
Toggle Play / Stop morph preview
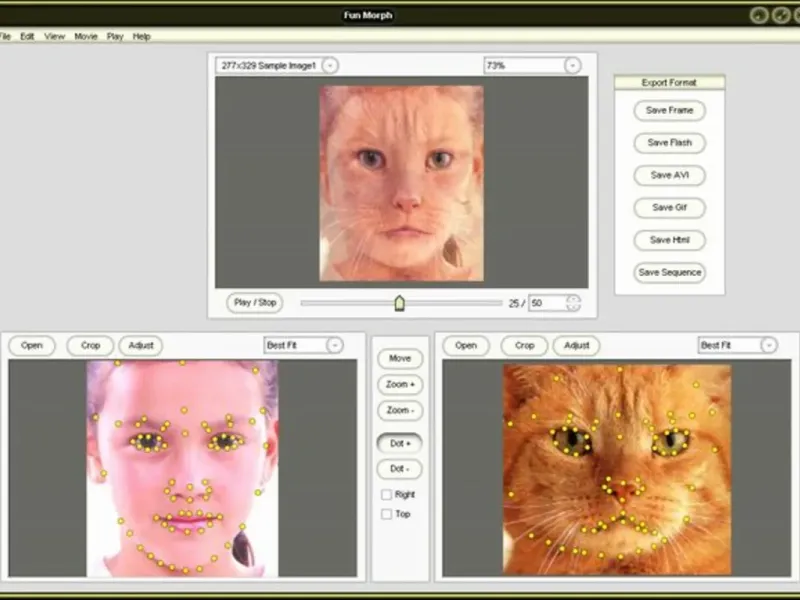coord(255,303)
